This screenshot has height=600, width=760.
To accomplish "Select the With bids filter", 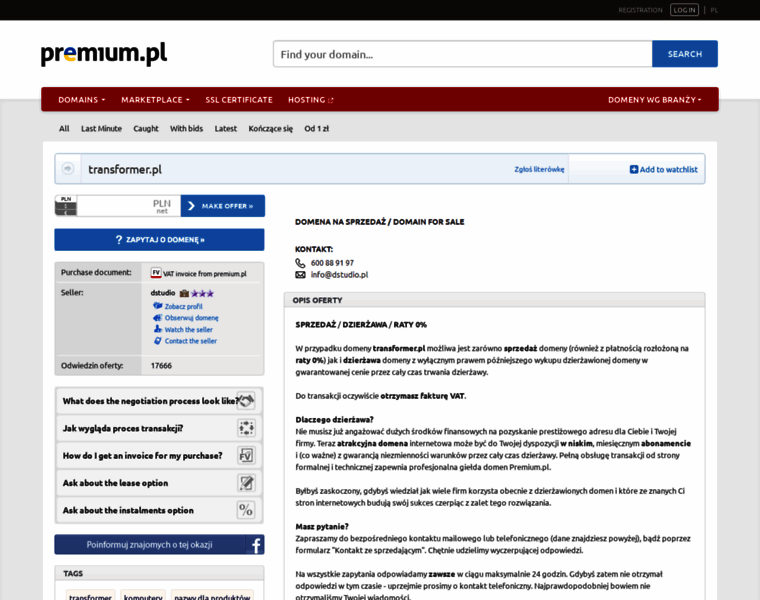I will pyautogui.click(x=186, y=128).
